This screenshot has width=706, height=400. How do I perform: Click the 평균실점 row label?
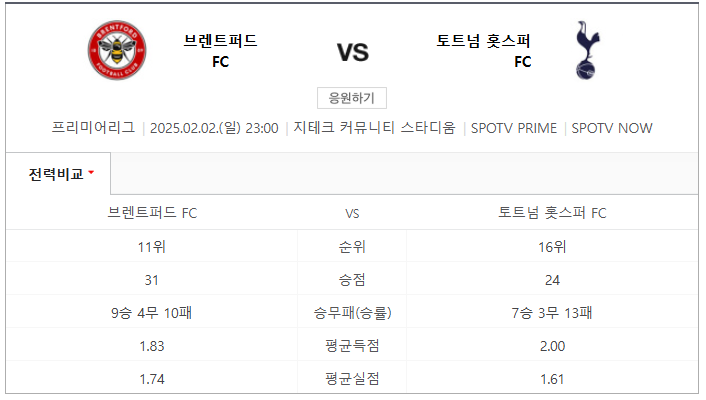(x=352, y=379)
